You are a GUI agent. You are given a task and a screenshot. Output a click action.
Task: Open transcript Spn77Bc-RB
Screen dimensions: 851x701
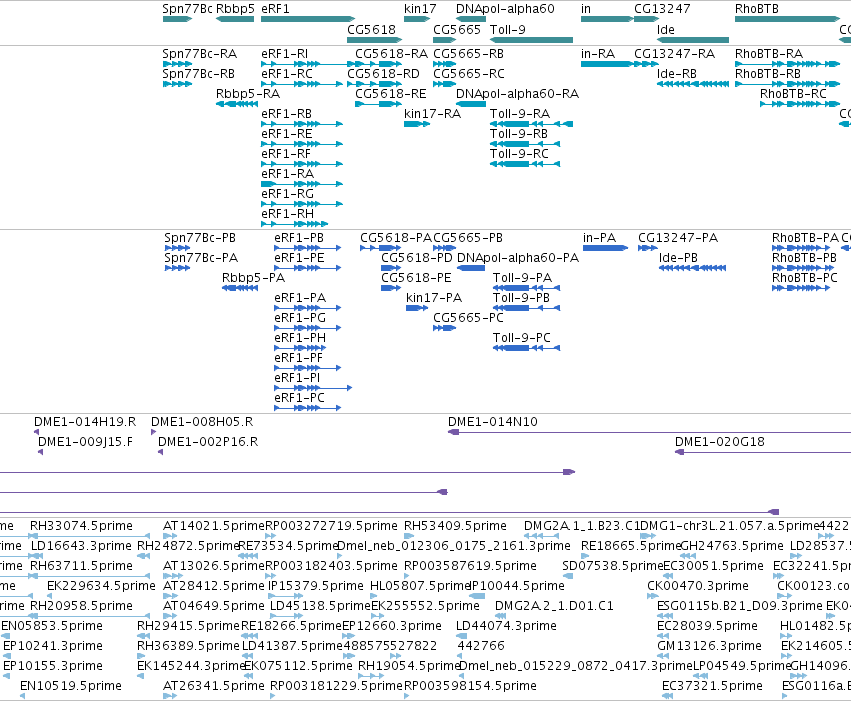[199, 74]
